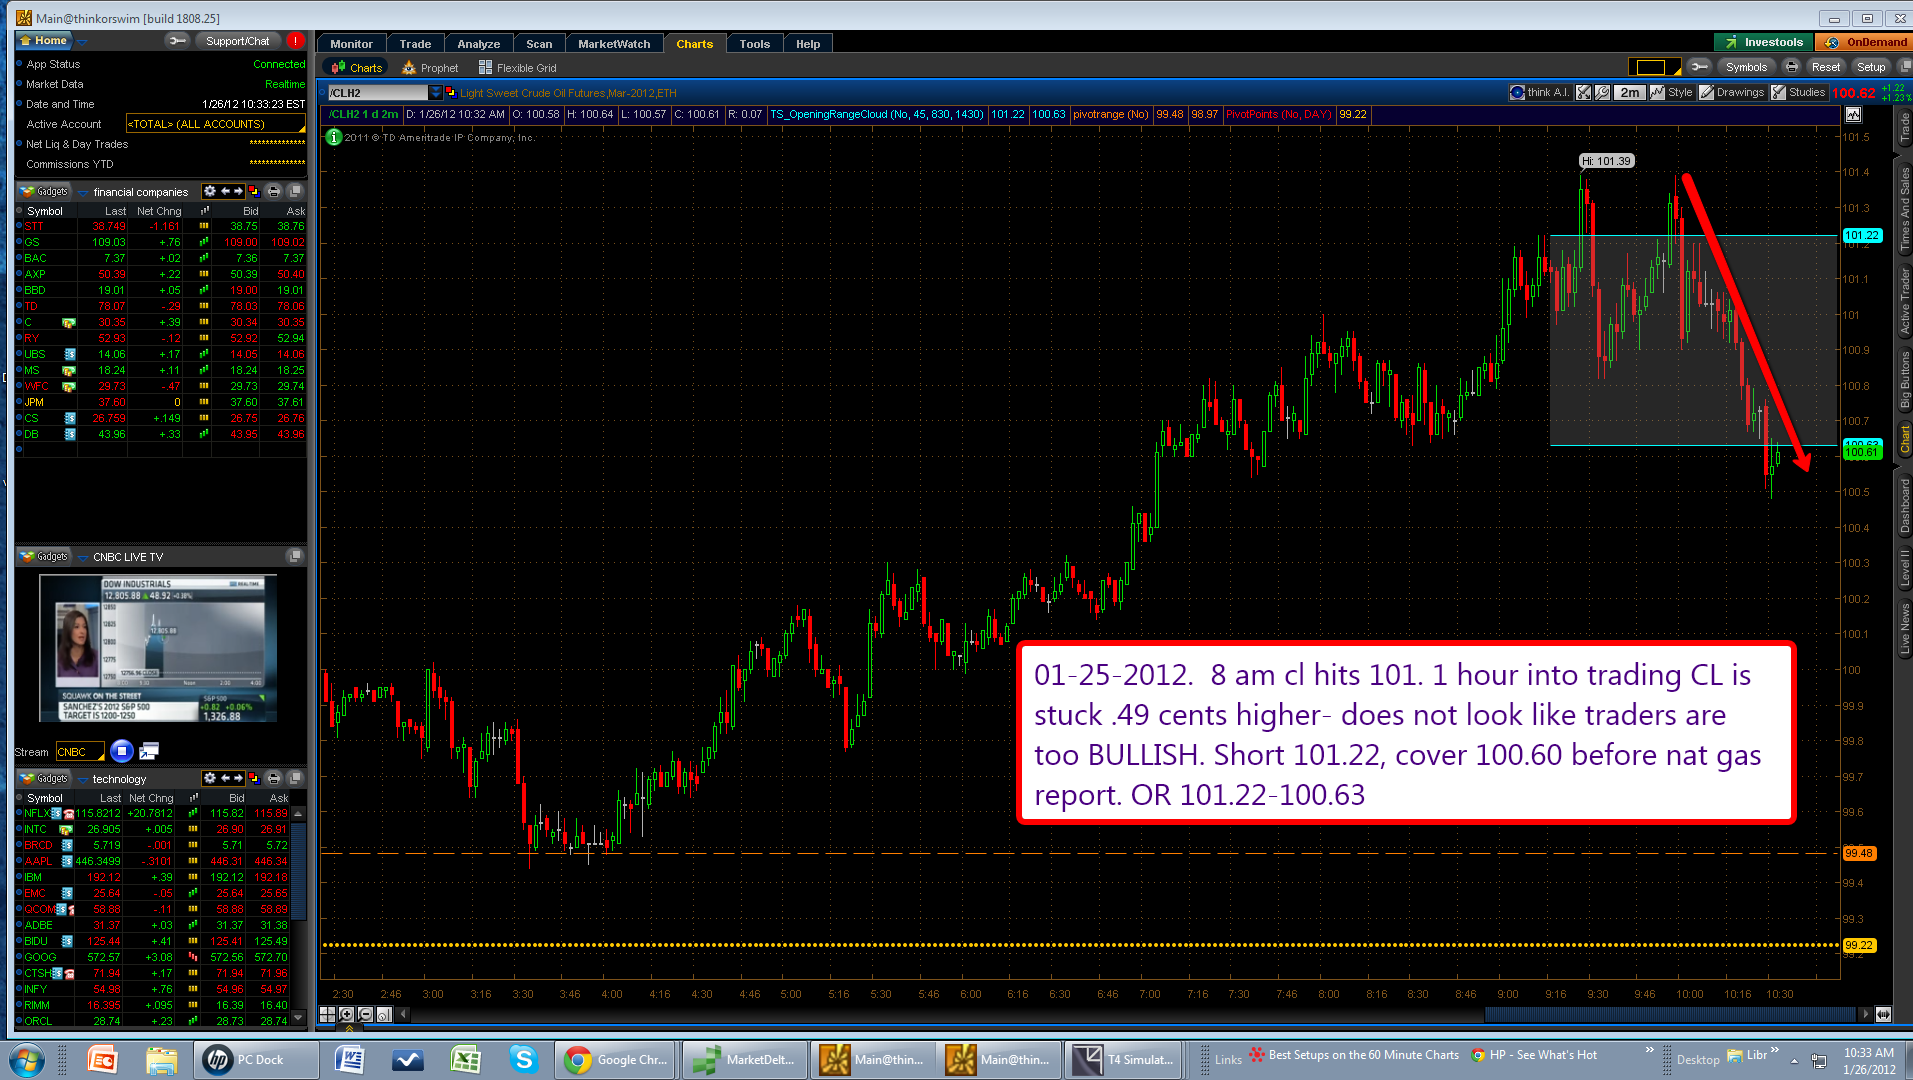Screen dimensions: 1913x1080
Task: Click the Windows Start button
Action: tap(27, 1059)
